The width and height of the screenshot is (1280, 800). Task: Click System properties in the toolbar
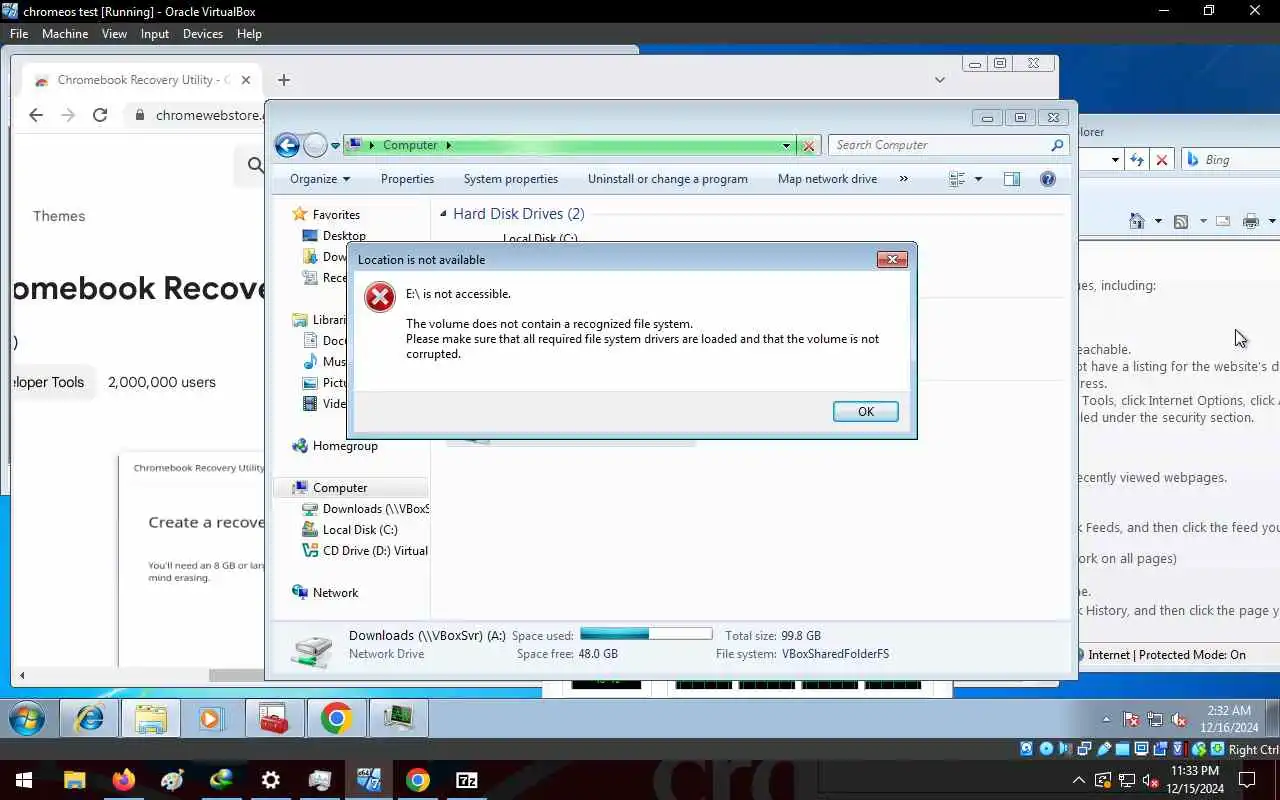pyautogui.click(x=511, y=179)
